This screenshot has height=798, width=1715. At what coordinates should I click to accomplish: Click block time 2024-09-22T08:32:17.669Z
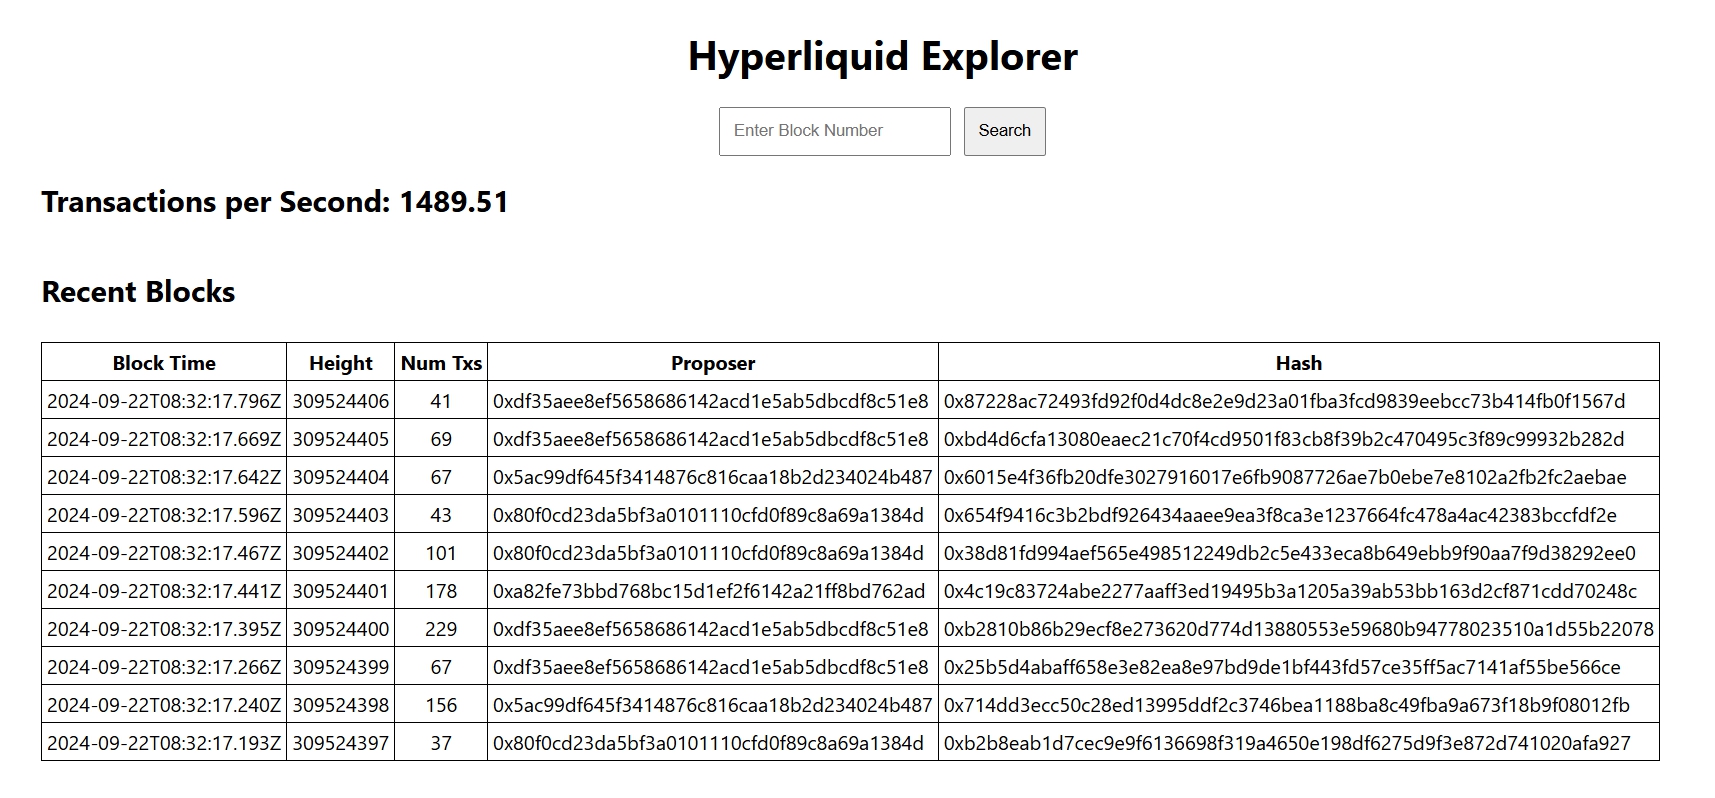pos(164,439)
